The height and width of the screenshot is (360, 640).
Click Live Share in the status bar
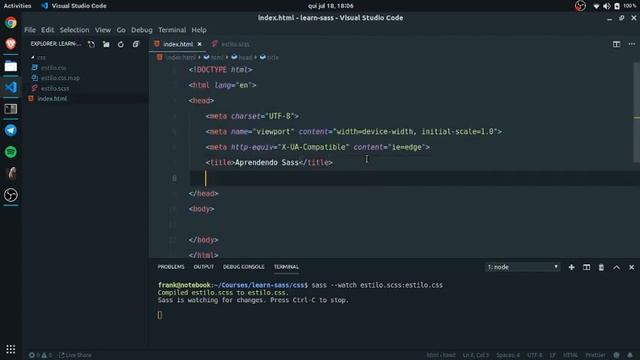[x=76, y=355]
